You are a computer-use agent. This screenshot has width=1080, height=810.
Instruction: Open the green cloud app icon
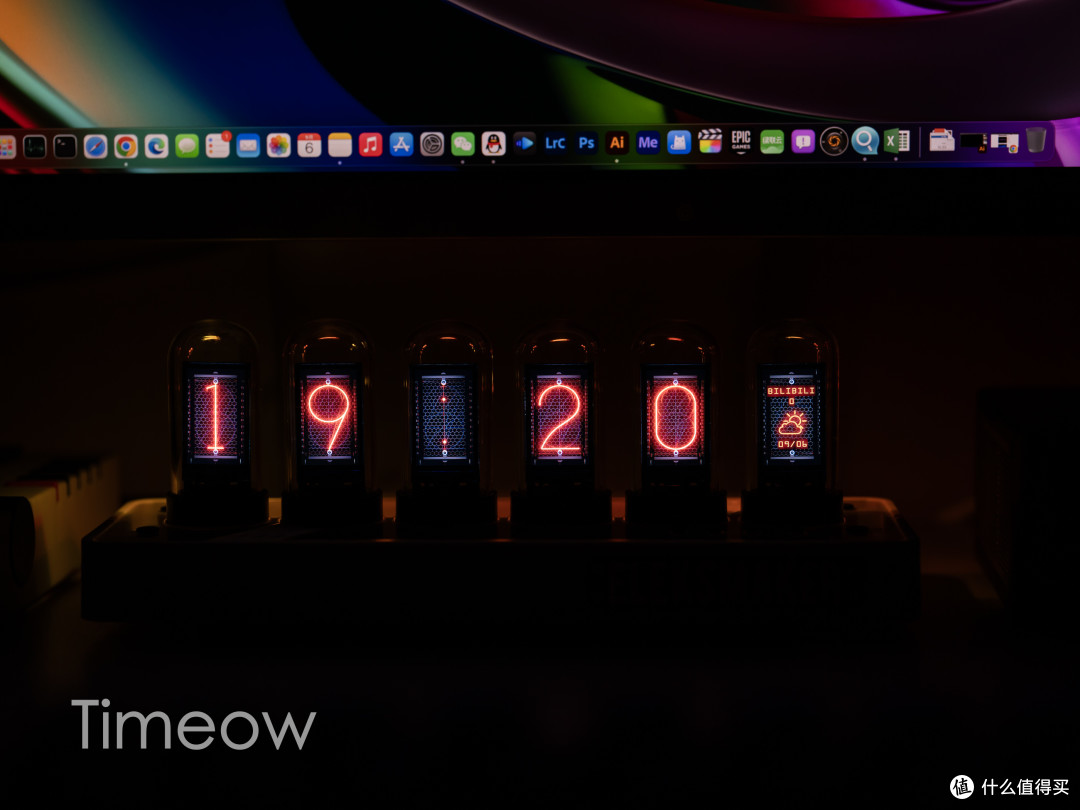point(771,141)
